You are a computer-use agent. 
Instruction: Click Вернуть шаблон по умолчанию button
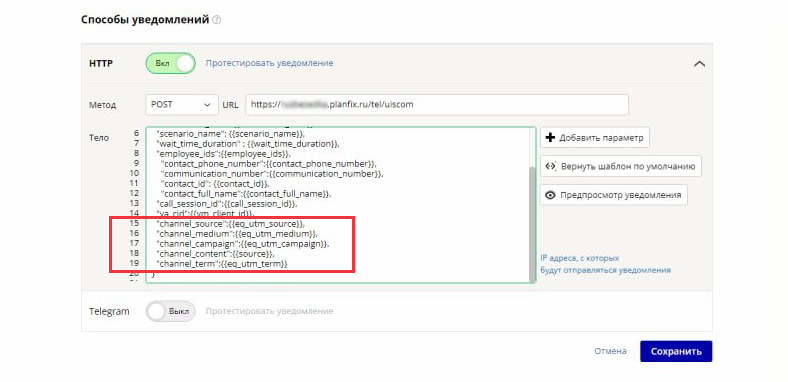coord(621,166)
